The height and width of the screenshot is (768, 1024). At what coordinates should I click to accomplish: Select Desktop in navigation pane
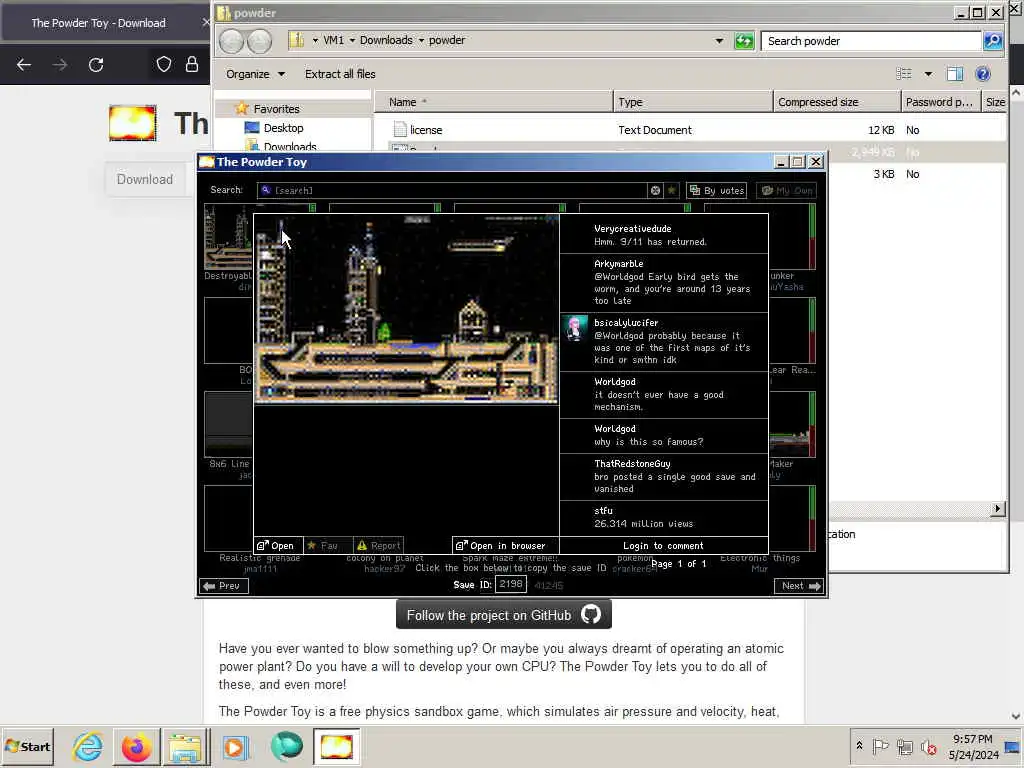pyautogui.click(x=283, y=128)
